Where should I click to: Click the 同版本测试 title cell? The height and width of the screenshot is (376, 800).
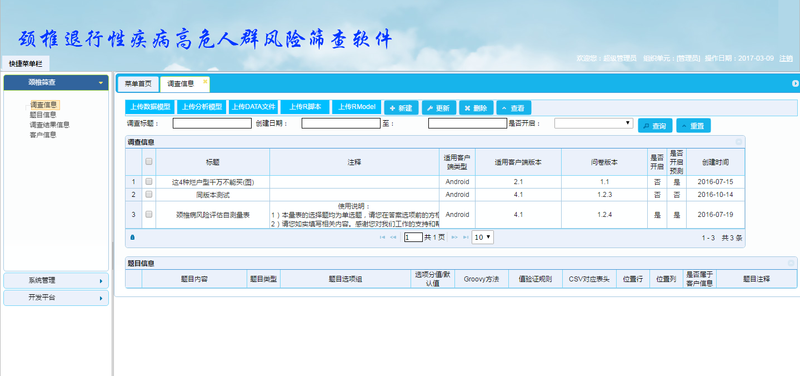[213, 194]
